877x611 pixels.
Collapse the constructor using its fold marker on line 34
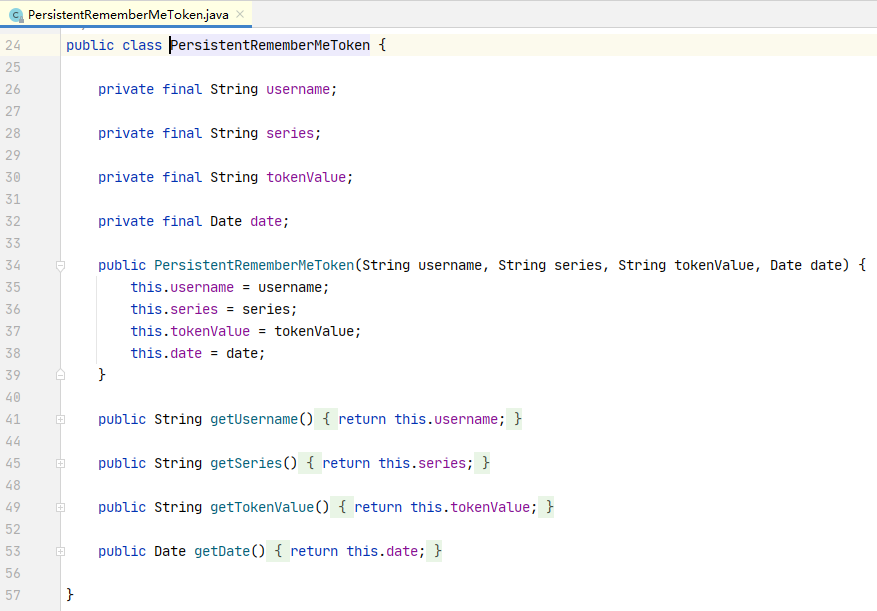point(60,265)
